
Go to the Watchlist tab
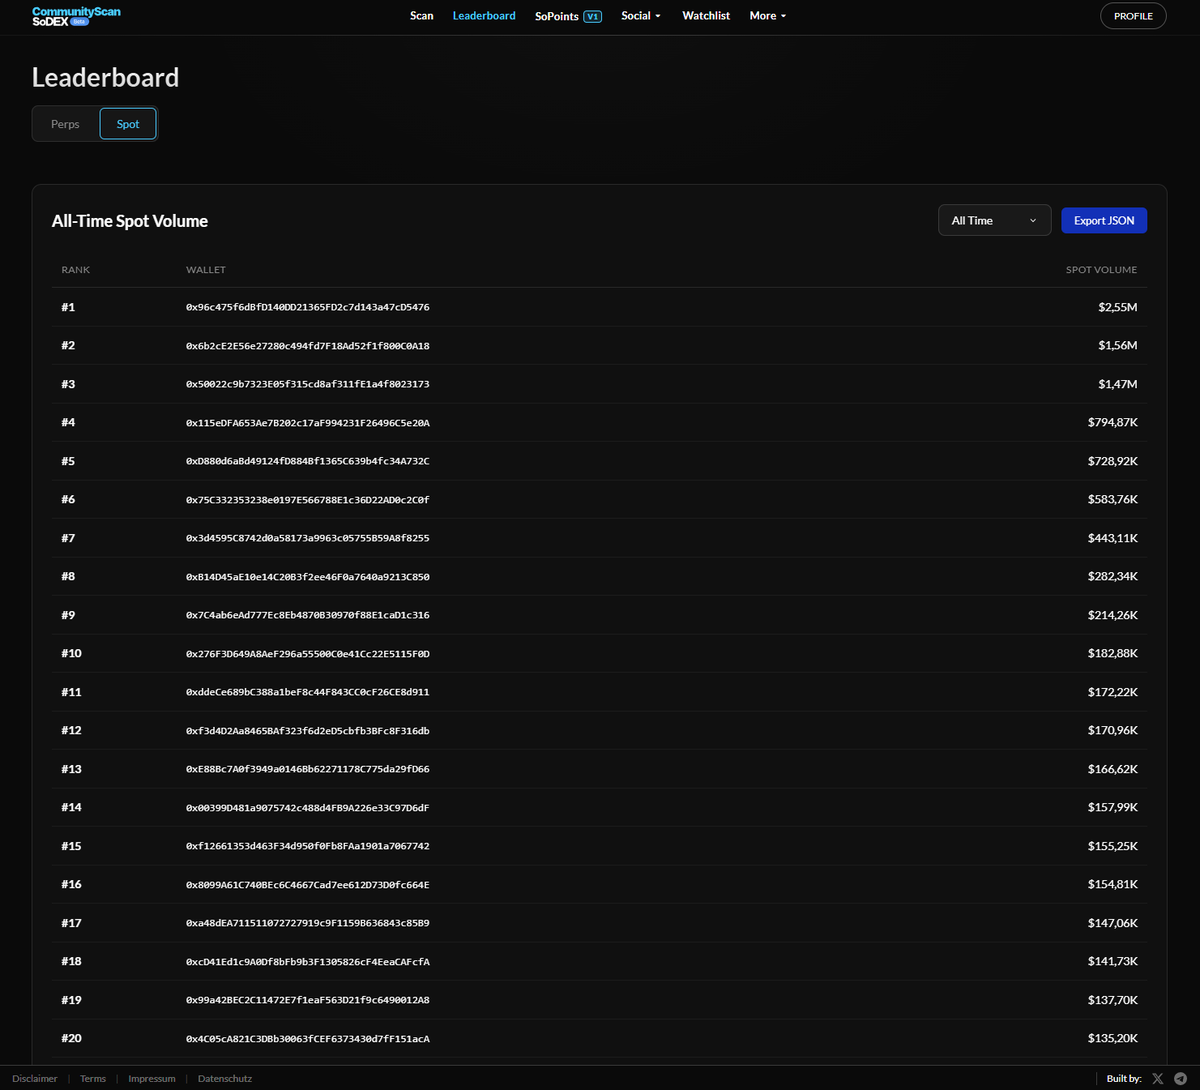[x=705, y=16]
